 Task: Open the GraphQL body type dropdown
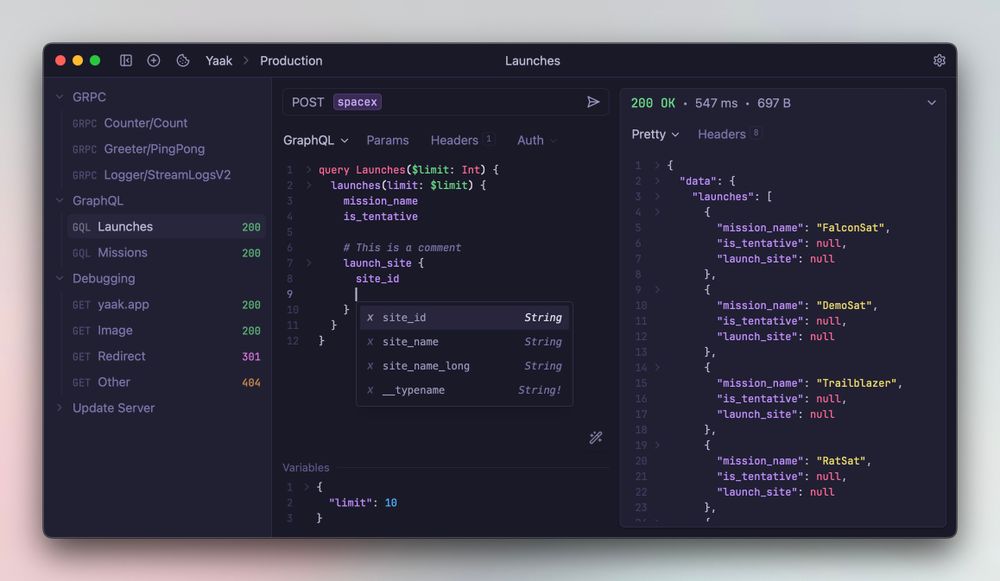[x=315, y=140]
